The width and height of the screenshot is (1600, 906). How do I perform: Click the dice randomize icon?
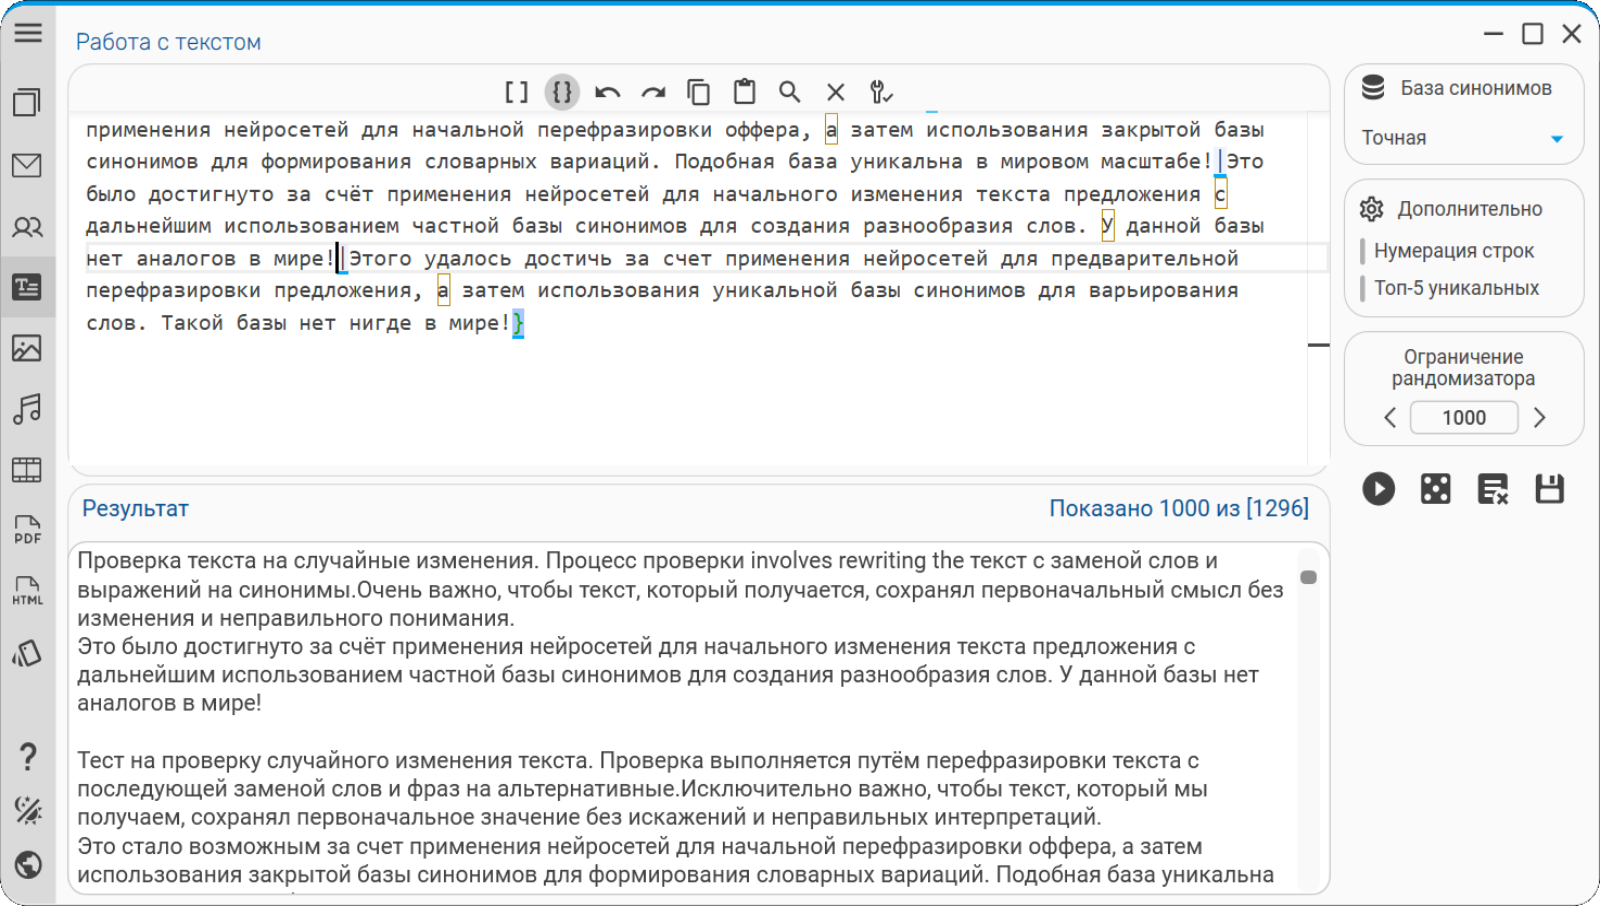pyautogui.click(x=1435, y=489)
